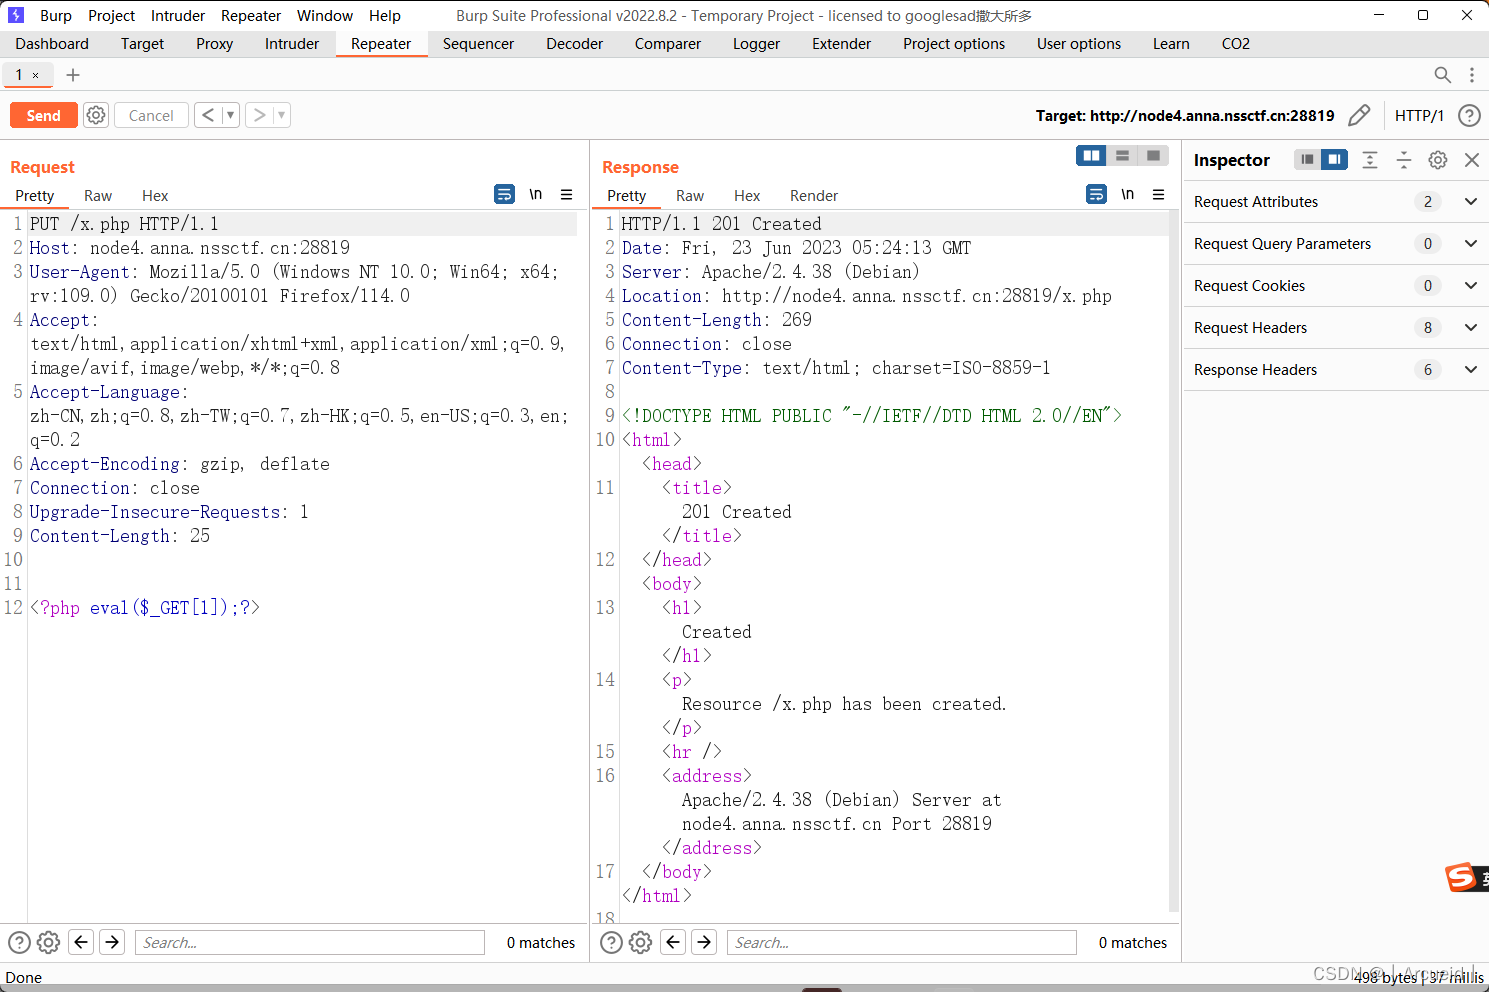Screen dimensions: 1489x992
Task: Close the Inspector panel
Action: (x=1472, y=160)
